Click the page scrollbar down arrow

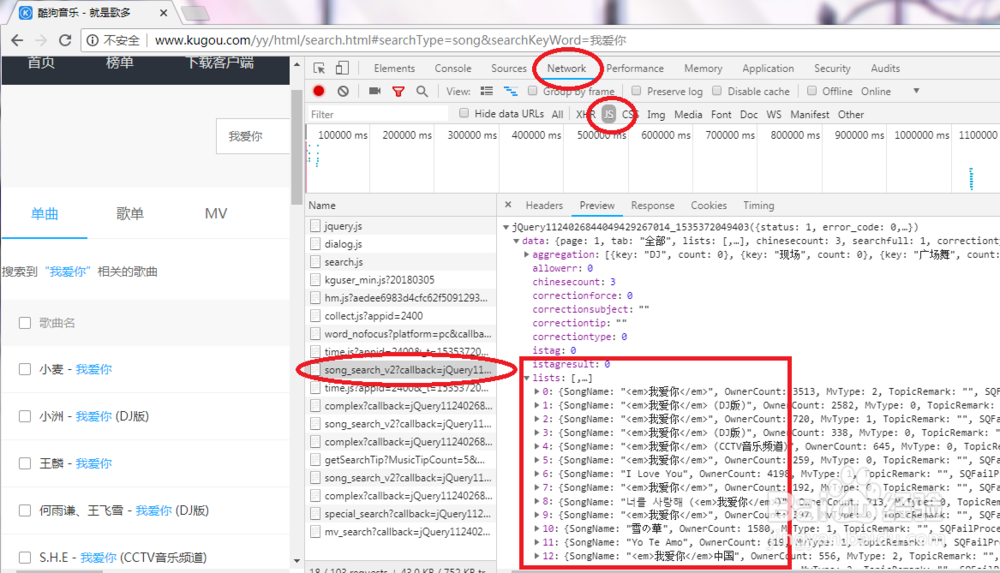coord(297,560)
